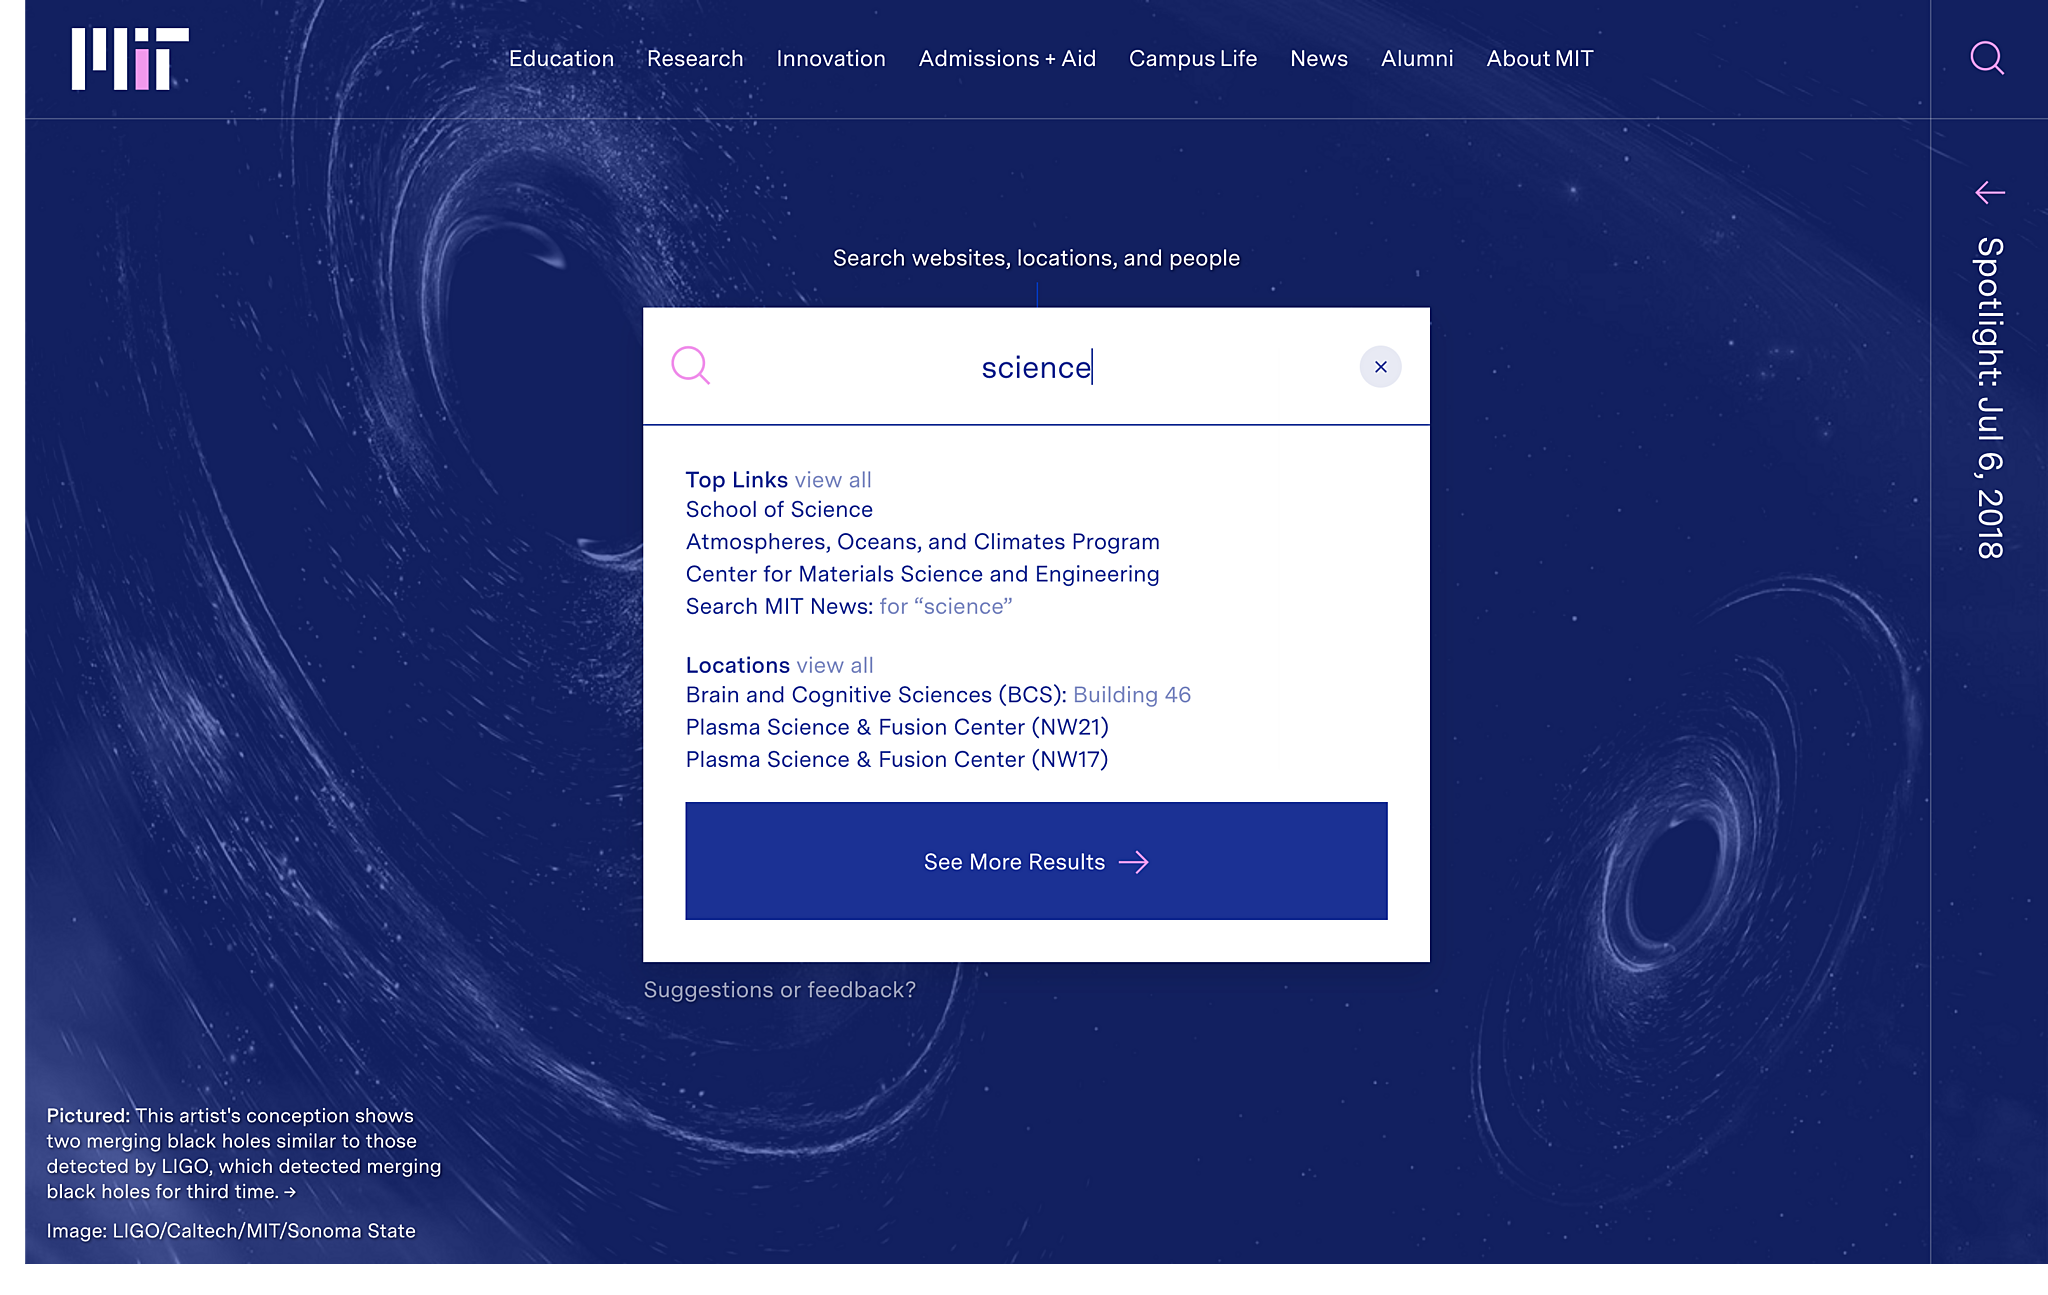The width and height of the screenshot is (2048, 1295).
Task: Click Image: LIGO/Caltech/MIT/Sonoma State credit
Action: 231,1231
